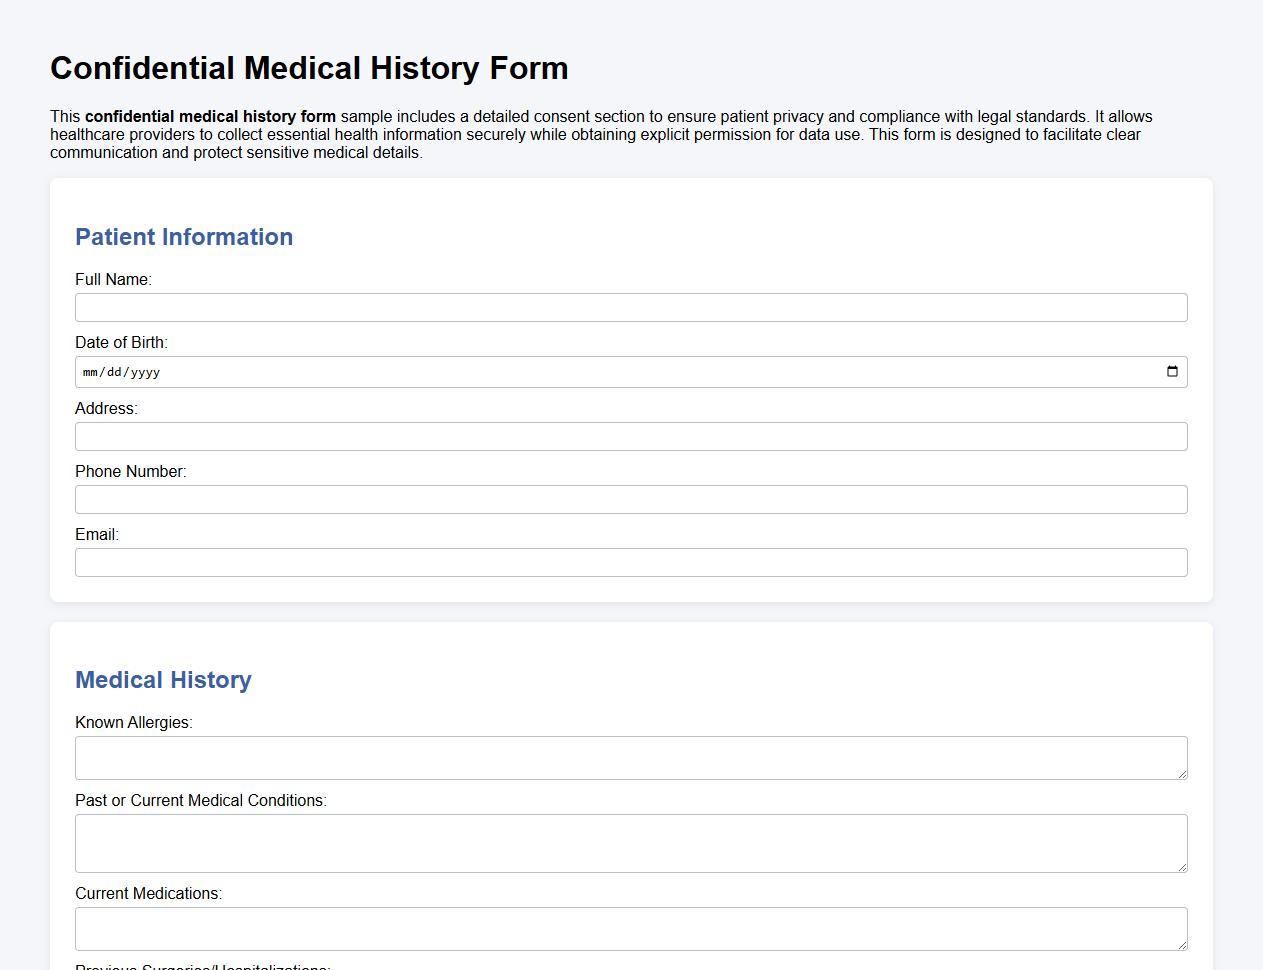This screenshot has width=1263, height=970.
Task: Click the Address input field
Action: coord(630,436)
